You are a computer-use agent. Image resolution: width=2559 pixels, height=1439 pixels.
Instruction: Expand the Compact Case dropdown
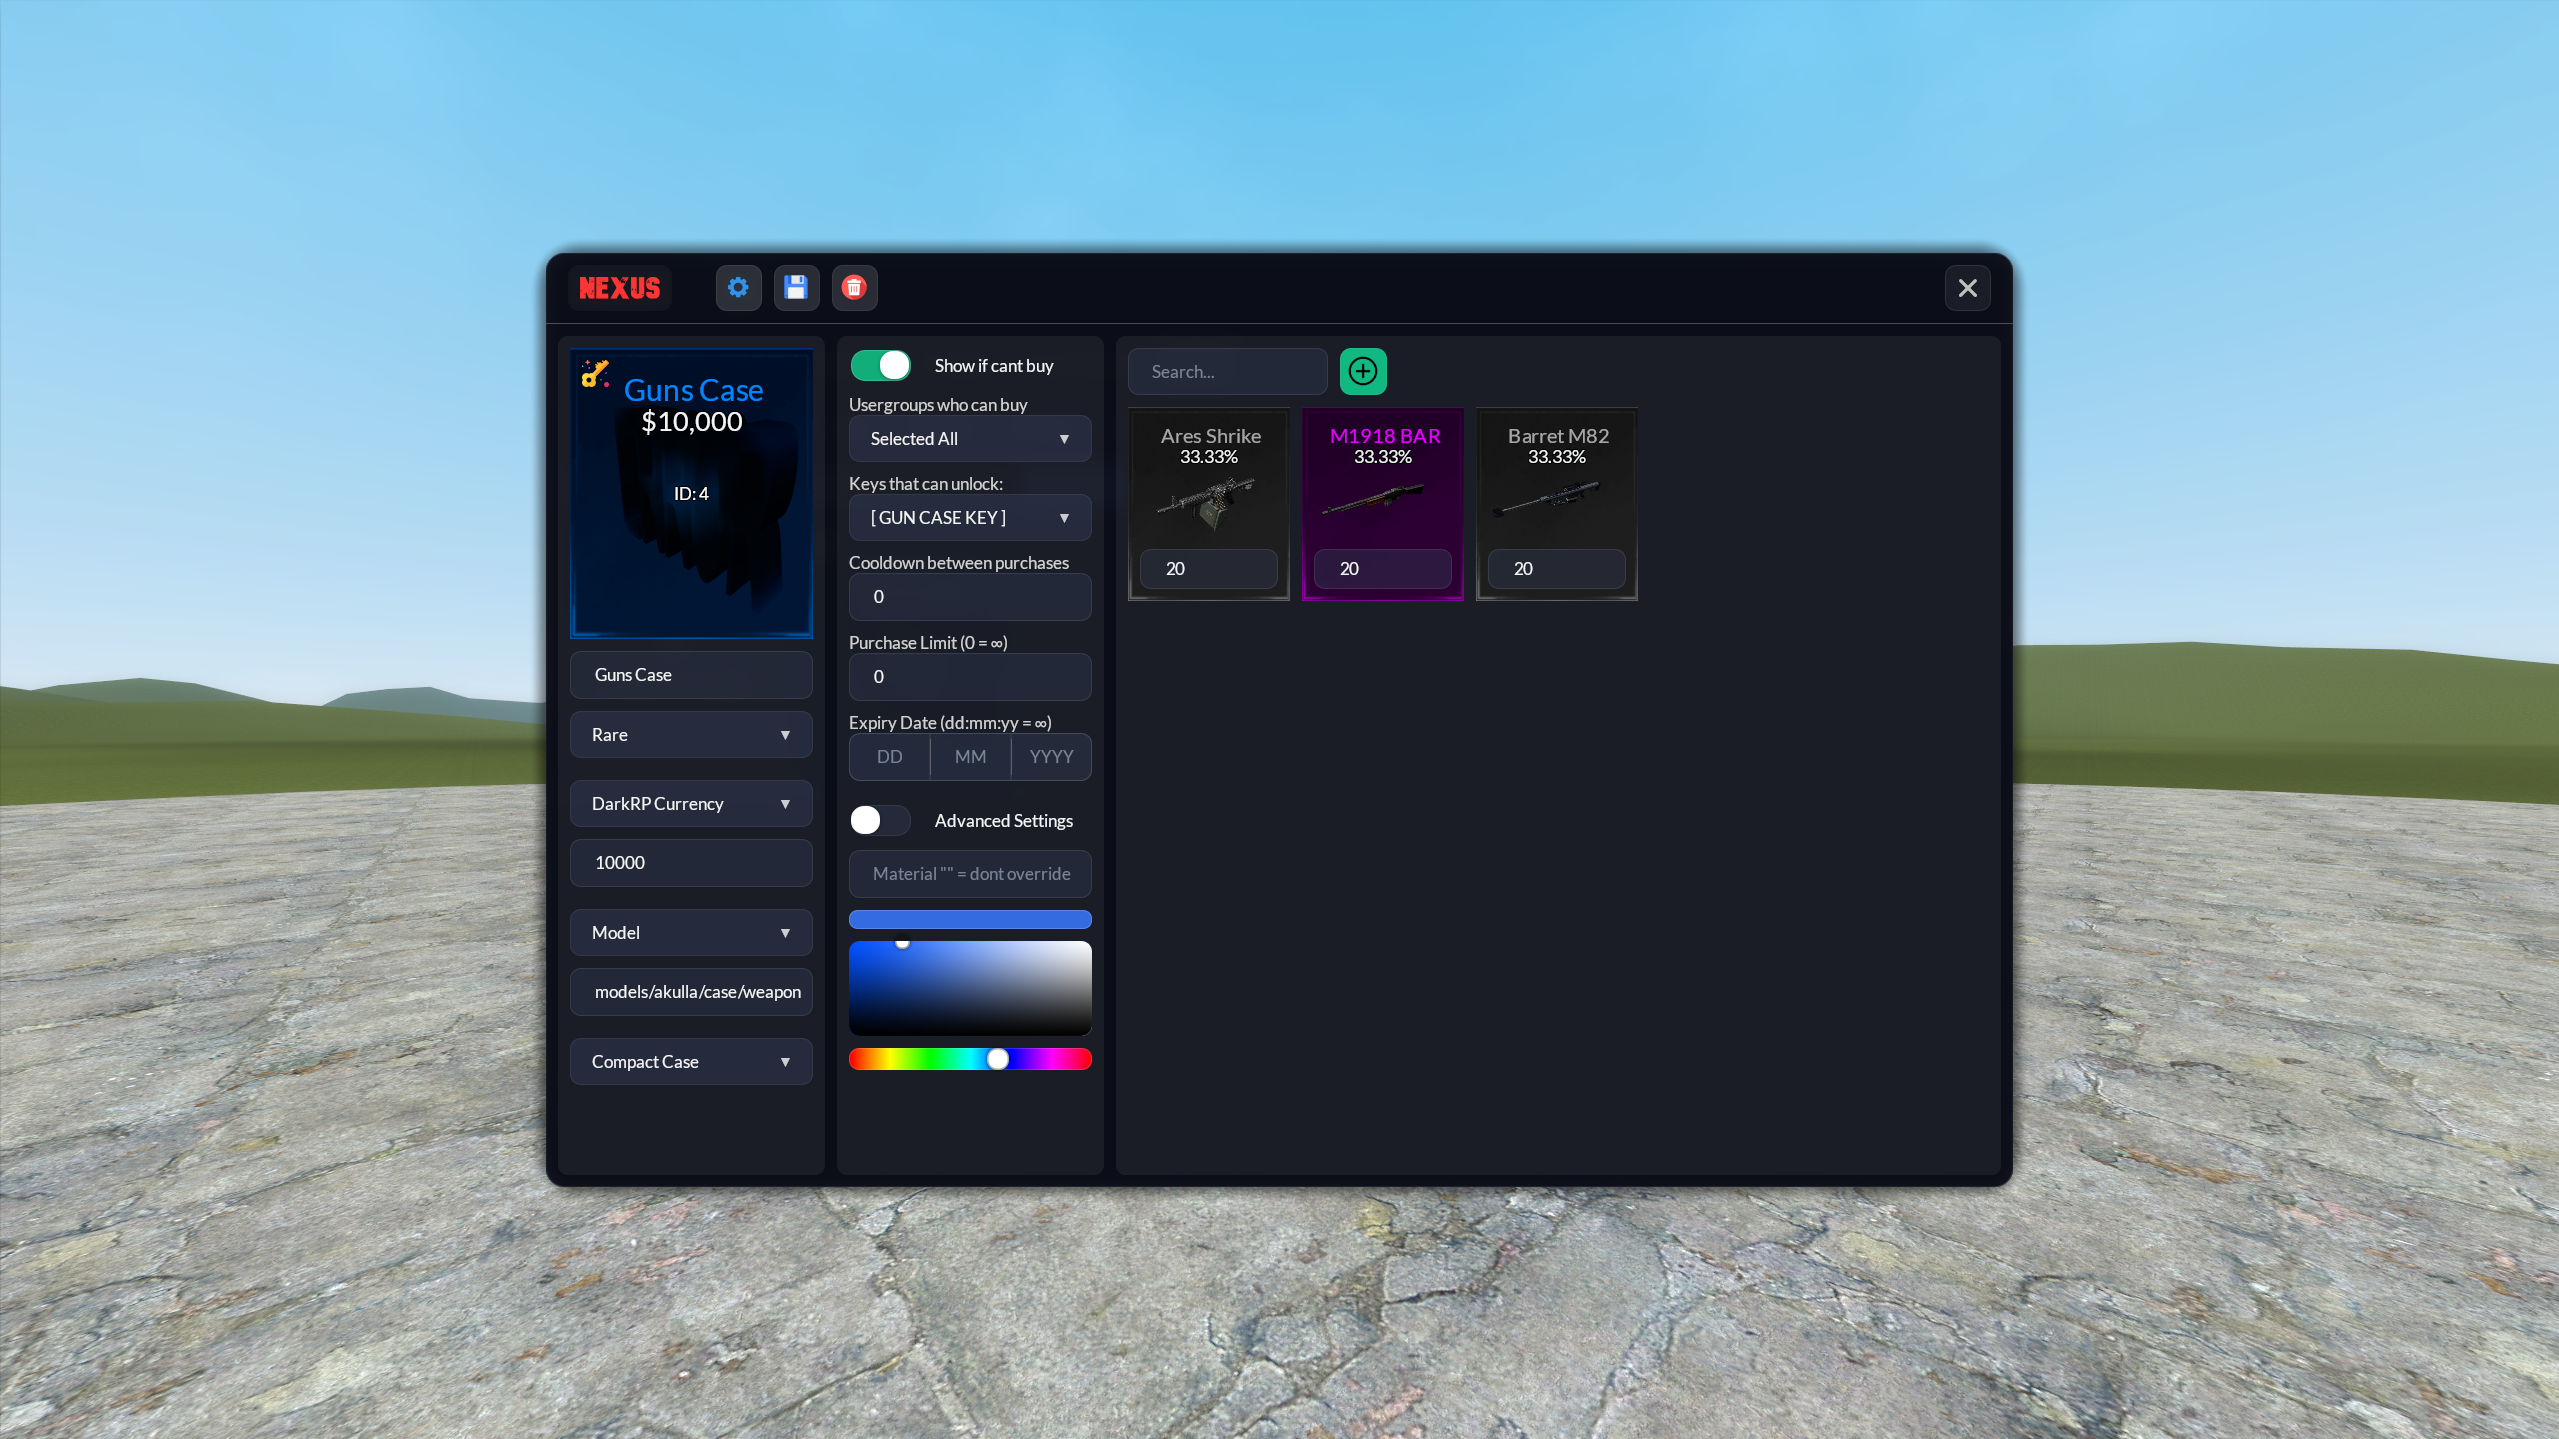[691, 1062]
